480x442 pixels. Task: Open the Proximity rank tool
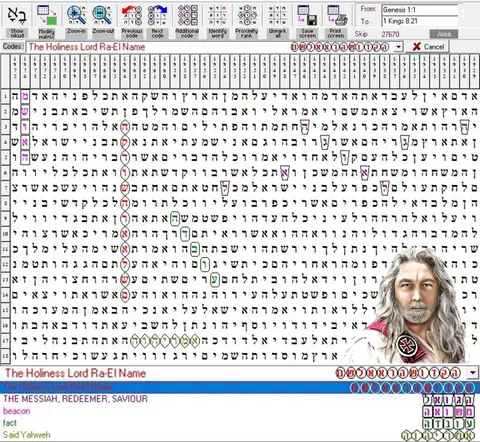pyautogui.click(x=247, y=15)
